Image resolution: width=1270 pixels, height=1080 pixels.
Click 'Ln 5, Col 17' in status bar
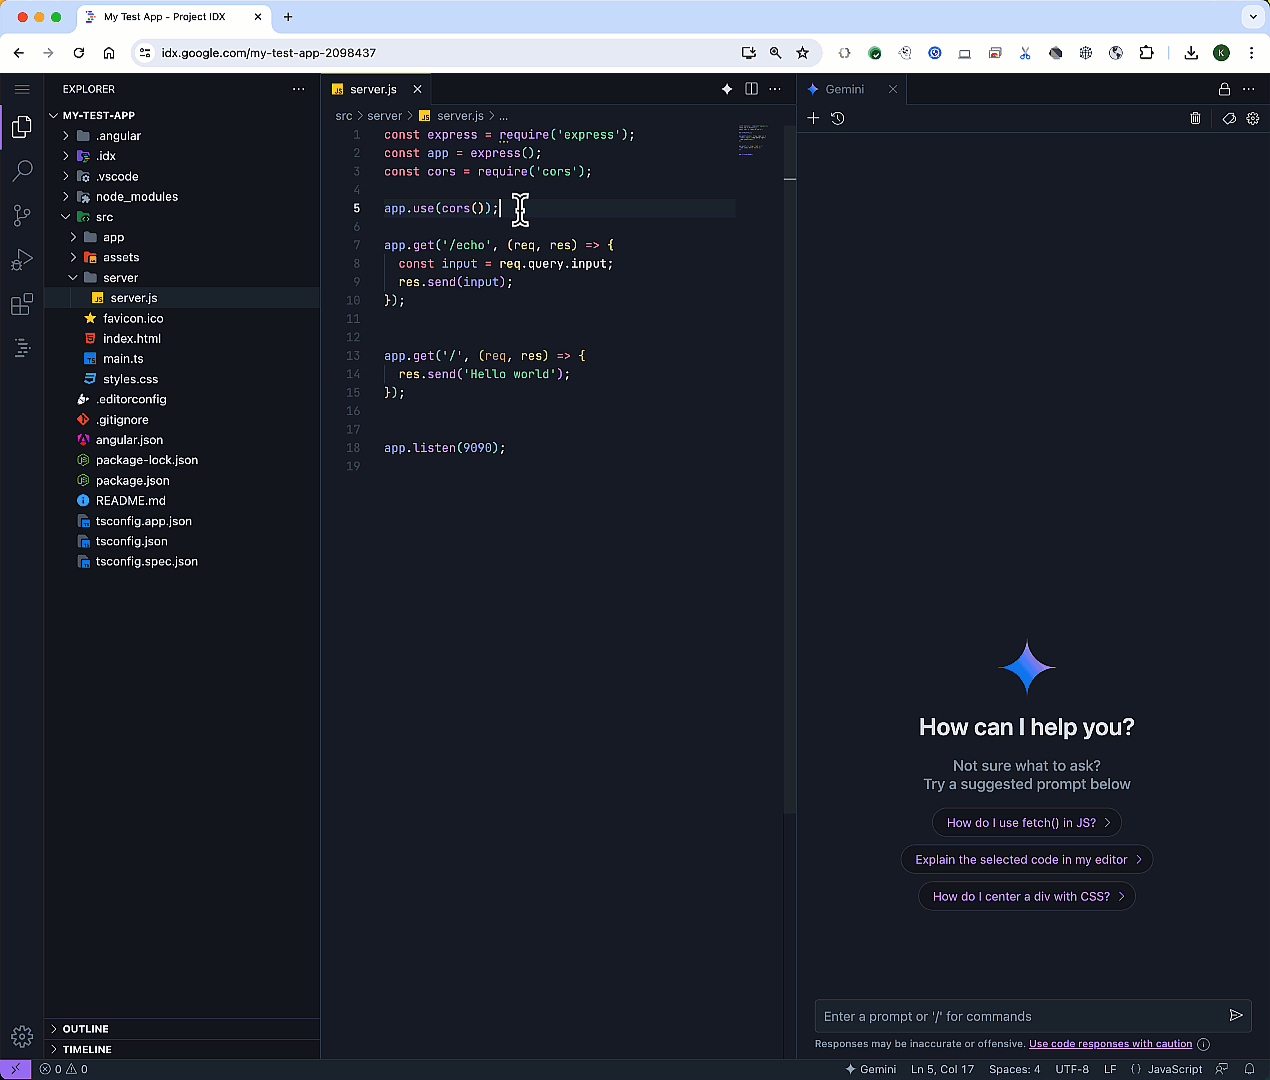tap(942, 1069)
